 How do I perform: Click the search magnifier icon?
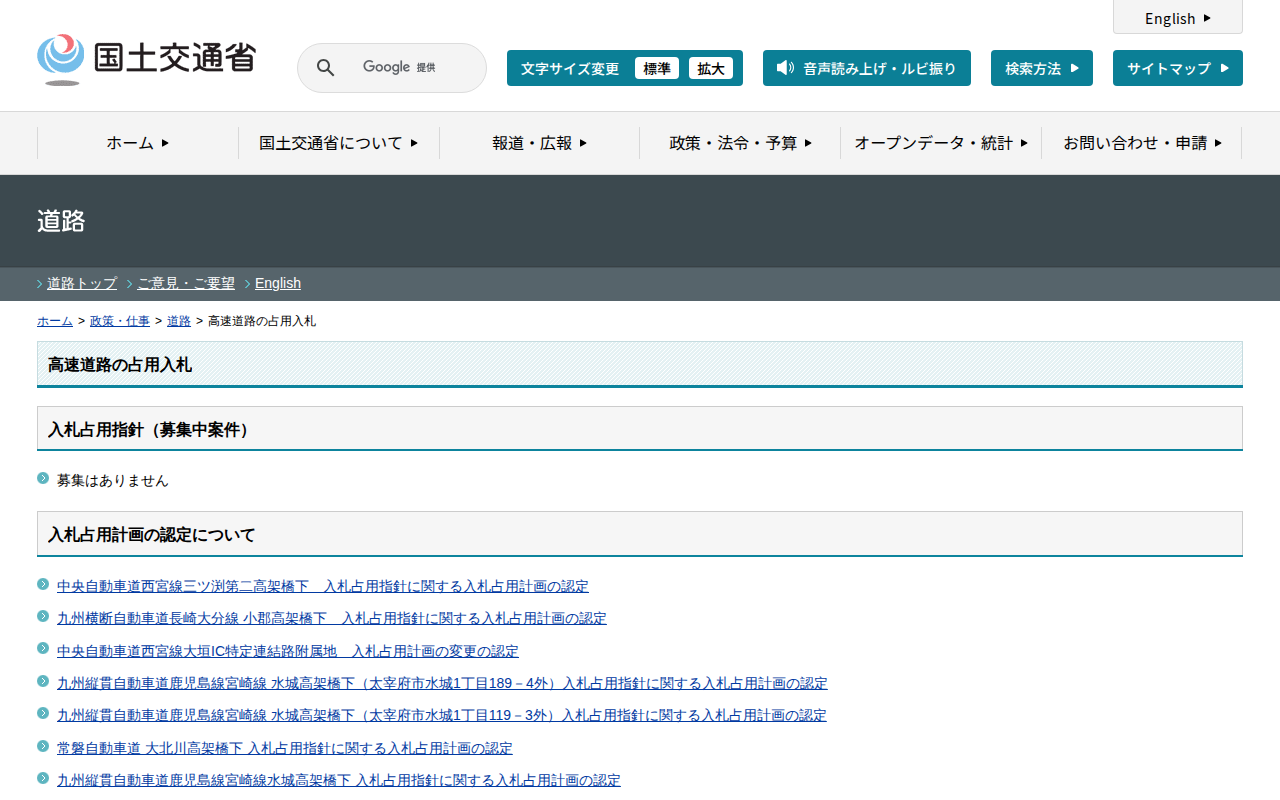point(325,68)
